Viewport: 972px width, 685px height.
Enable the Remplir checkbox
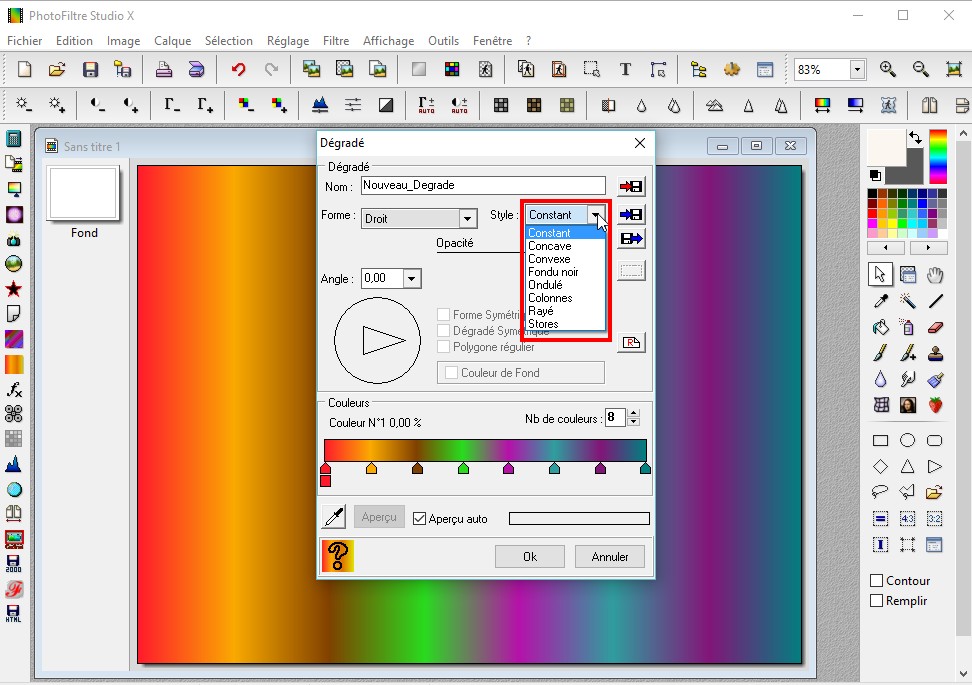877,601
